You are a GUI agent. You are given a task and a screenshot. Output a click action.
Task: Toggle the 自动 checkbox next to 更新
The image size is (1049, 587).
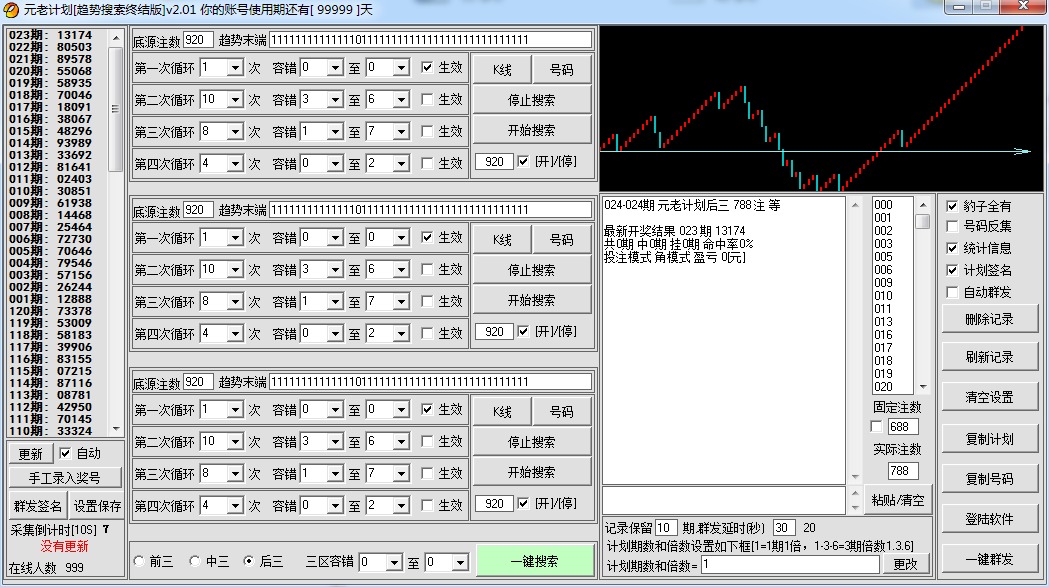66,454
